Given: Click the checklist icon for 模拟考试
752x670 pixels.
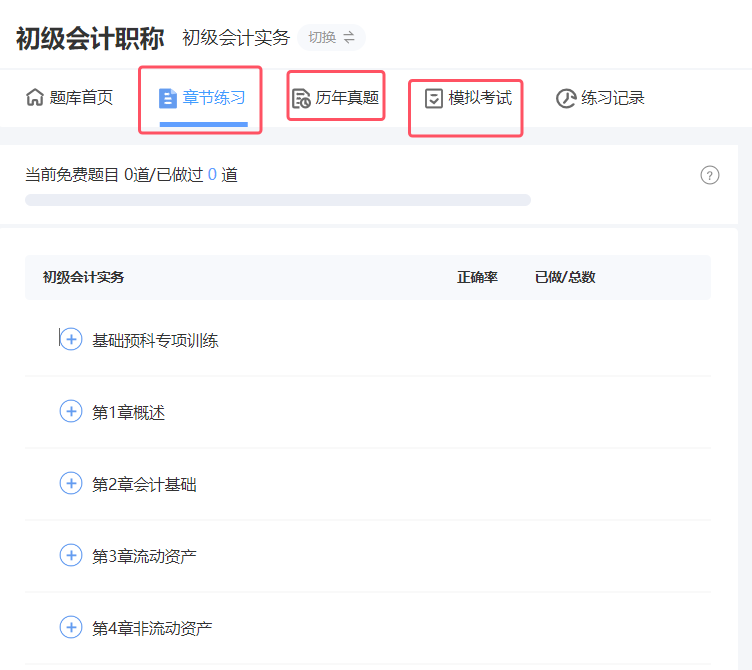Looking at the screenshot, I should point(434,98).
